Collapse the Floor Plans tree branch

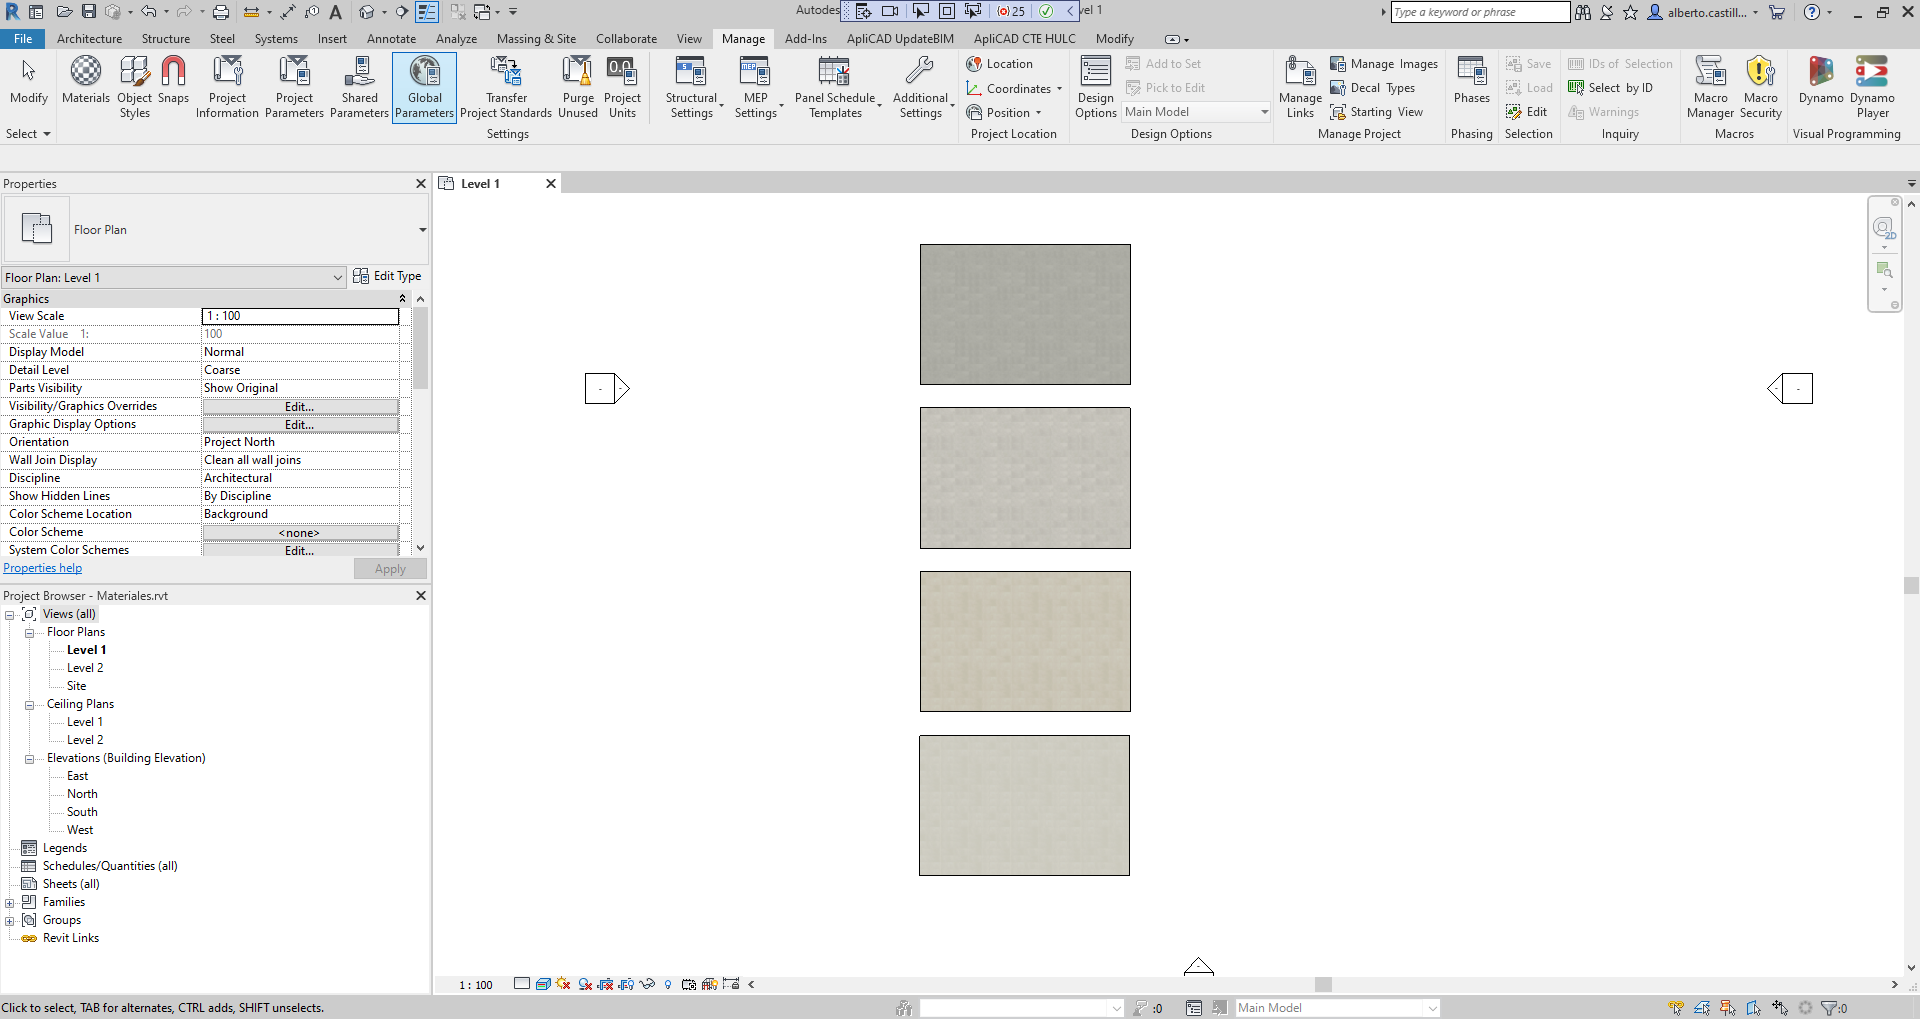pyautogui.click(x=30, y=632)
